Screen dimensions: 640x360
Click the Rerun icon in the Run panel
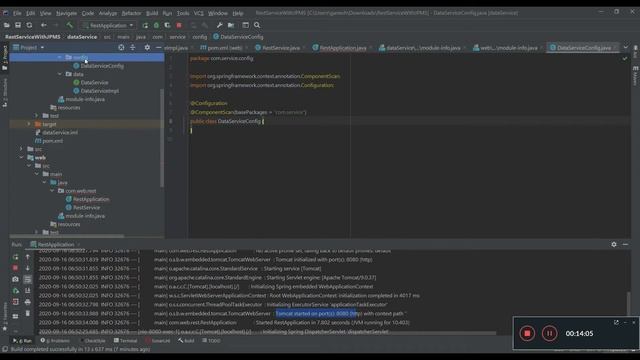(16, 257)
